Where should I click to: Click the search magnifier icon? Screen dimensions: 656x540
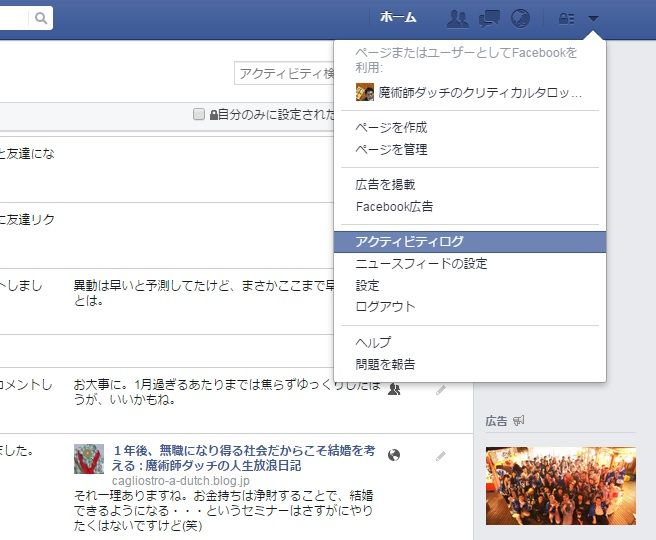(41, 18)
